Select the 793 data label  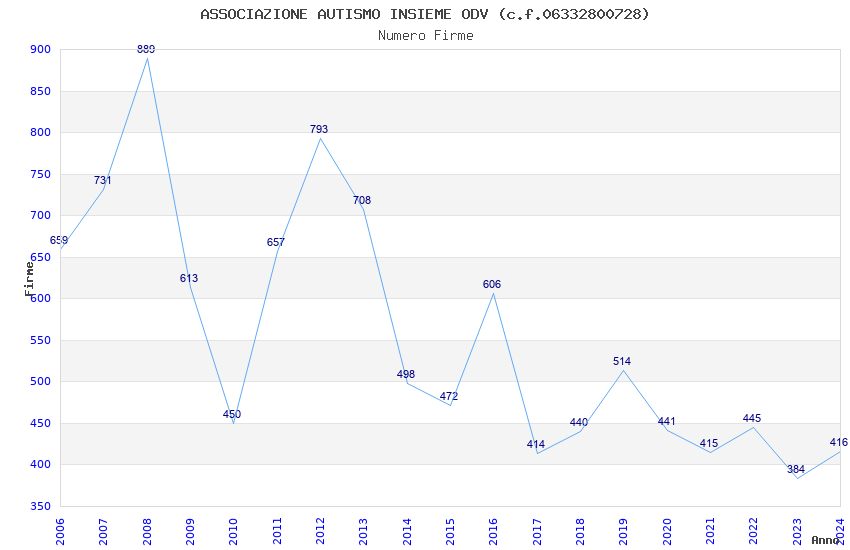pos(319,129)
